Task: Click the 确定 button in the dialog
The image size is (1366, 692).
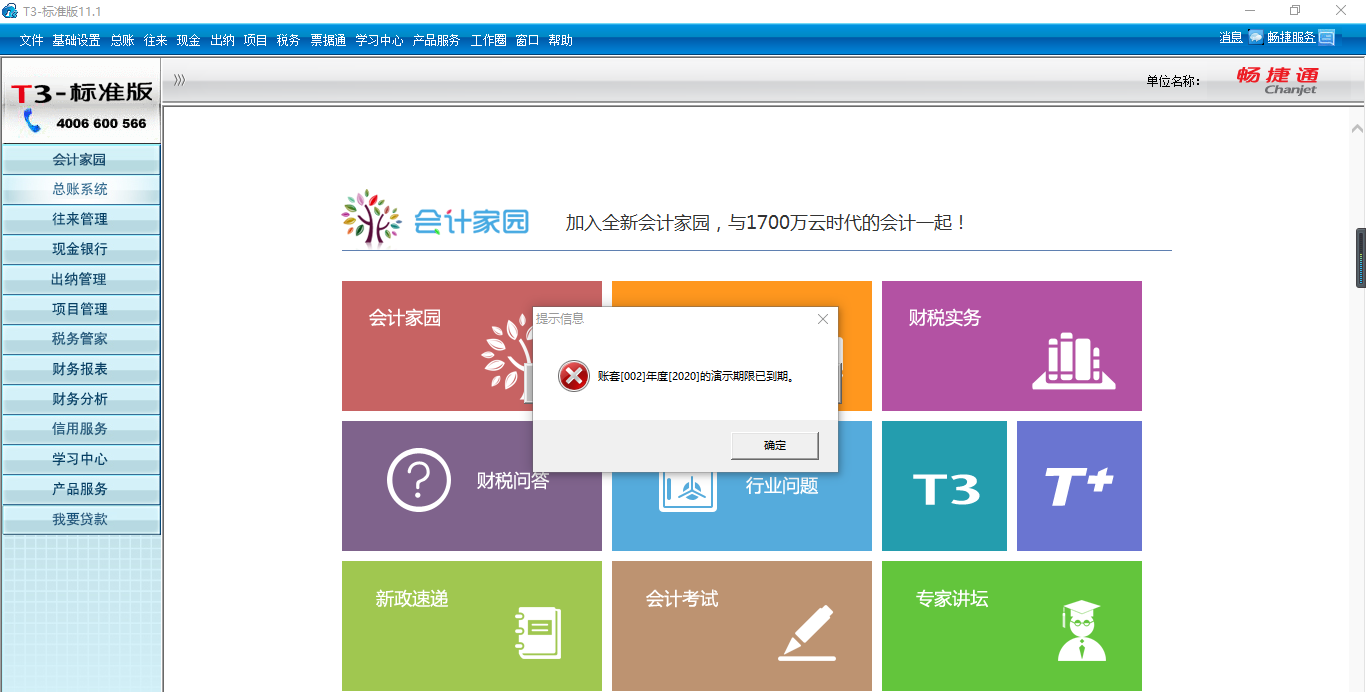Action: pyautogui.click(x=775, y=445)
